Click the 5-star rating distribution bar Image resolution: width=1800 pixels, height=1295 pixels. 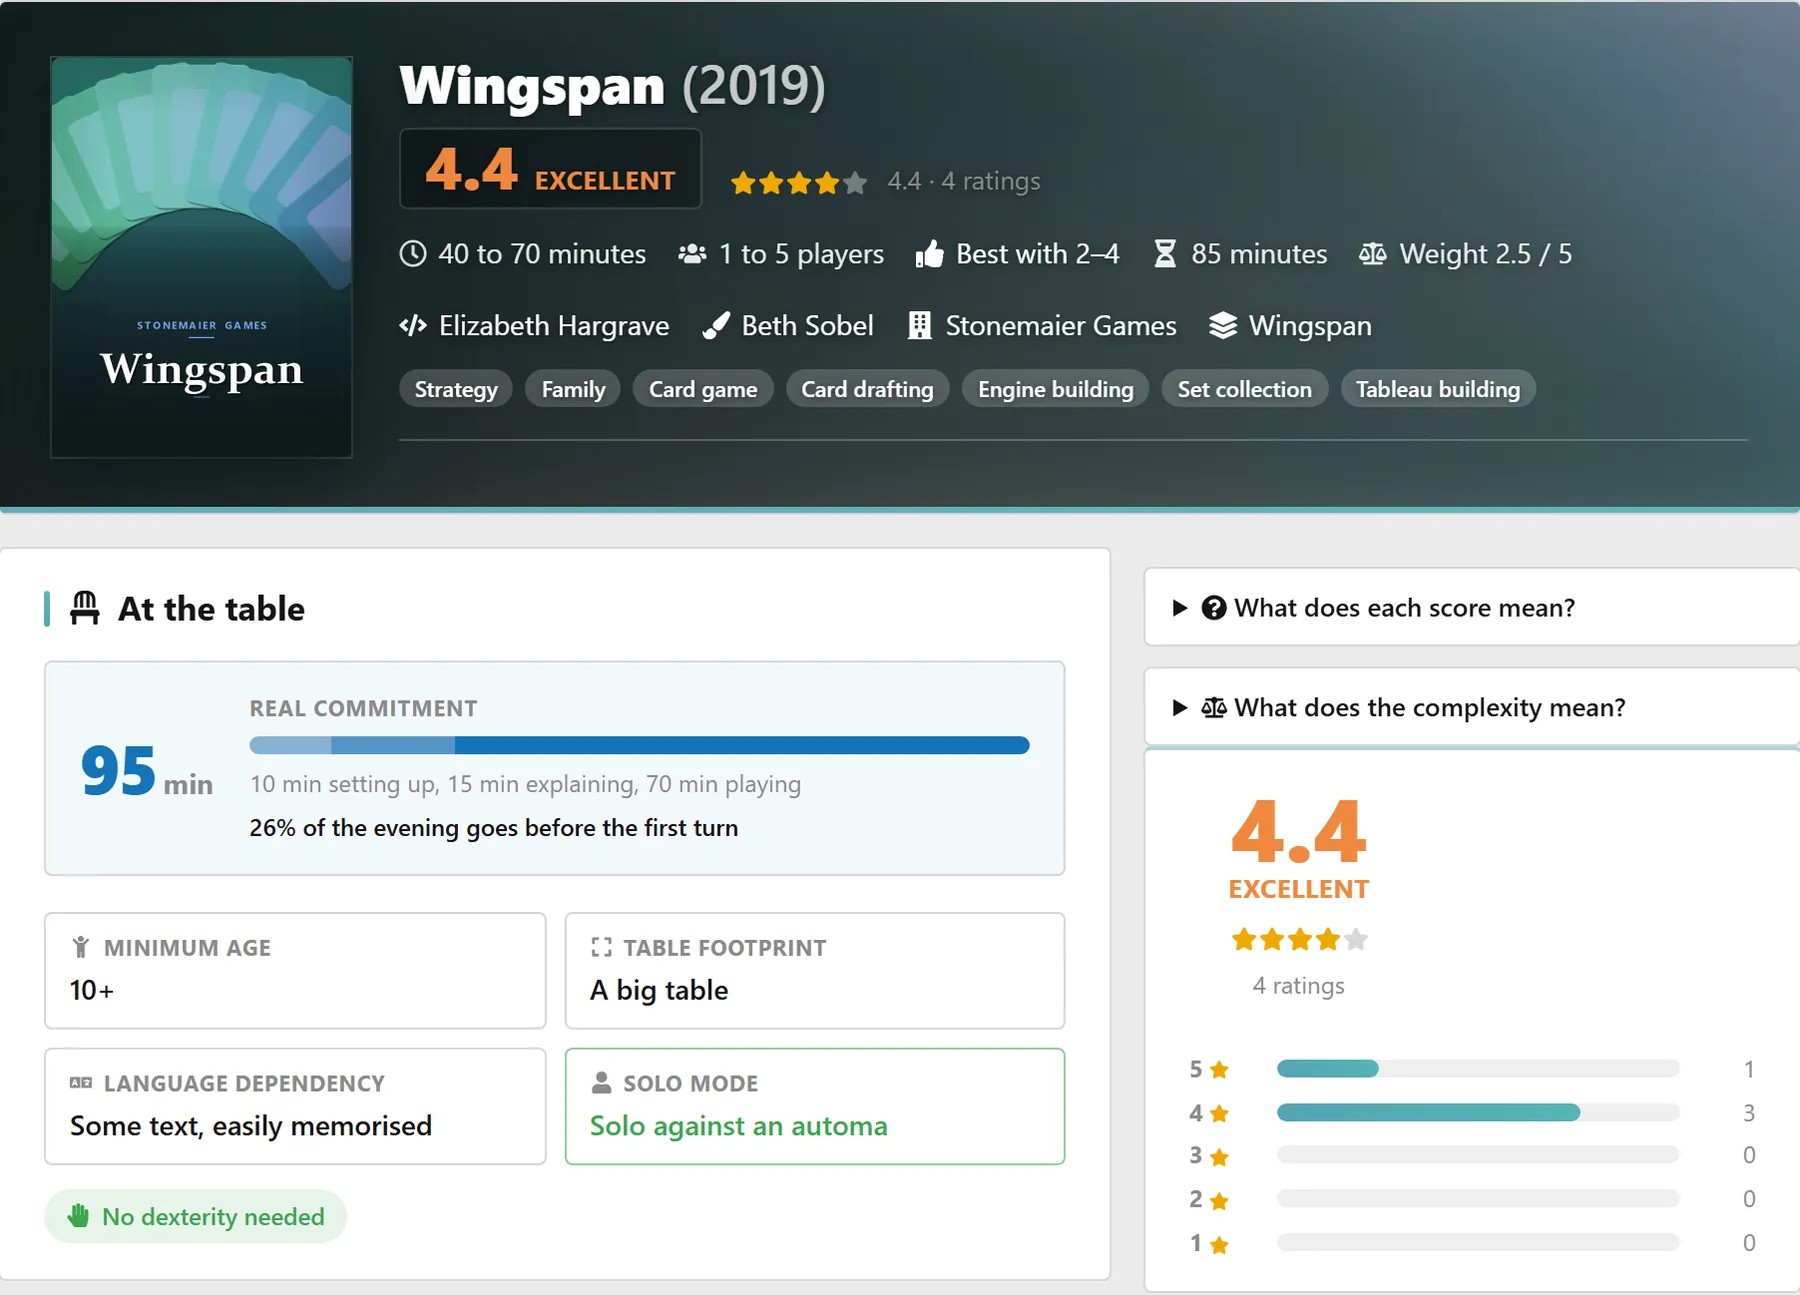tap(1478, 1069)
